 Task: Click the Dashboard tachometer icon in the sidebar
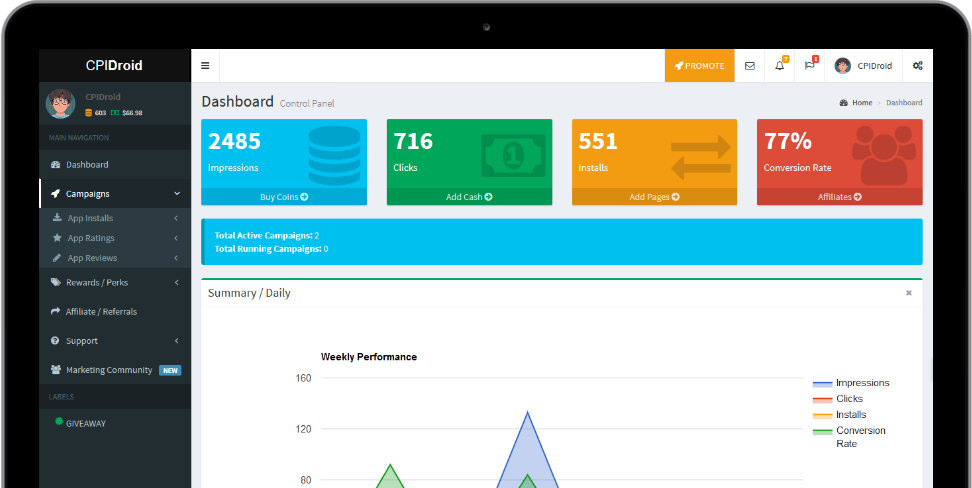pos(55,164)
